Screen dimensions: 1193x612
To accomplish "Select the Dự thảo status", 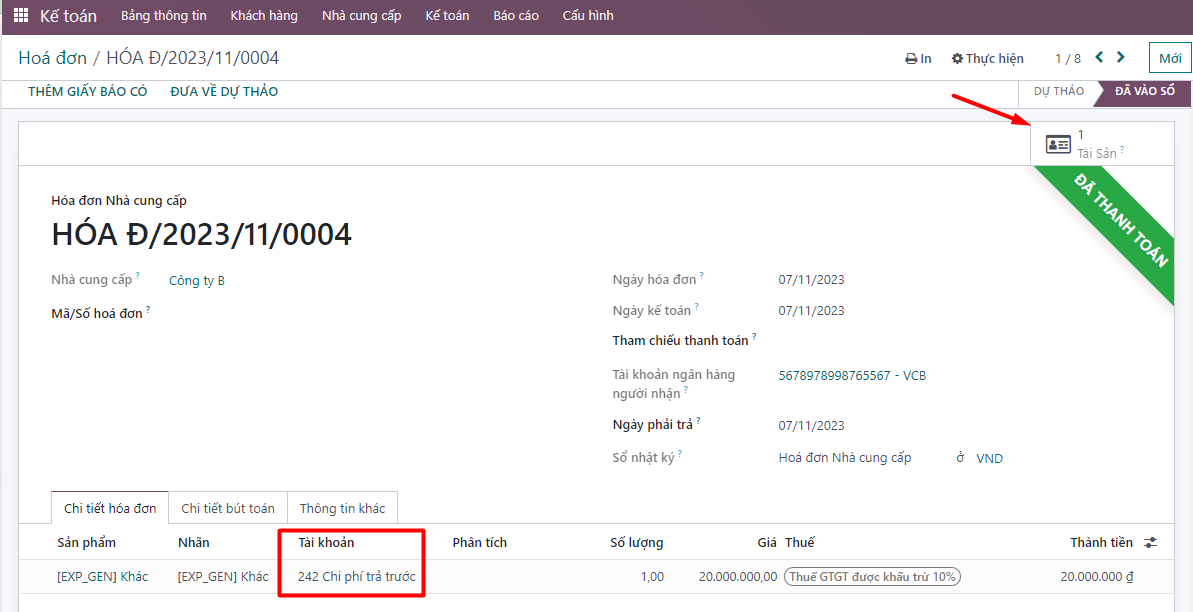I will click(x=1058, y=91).
